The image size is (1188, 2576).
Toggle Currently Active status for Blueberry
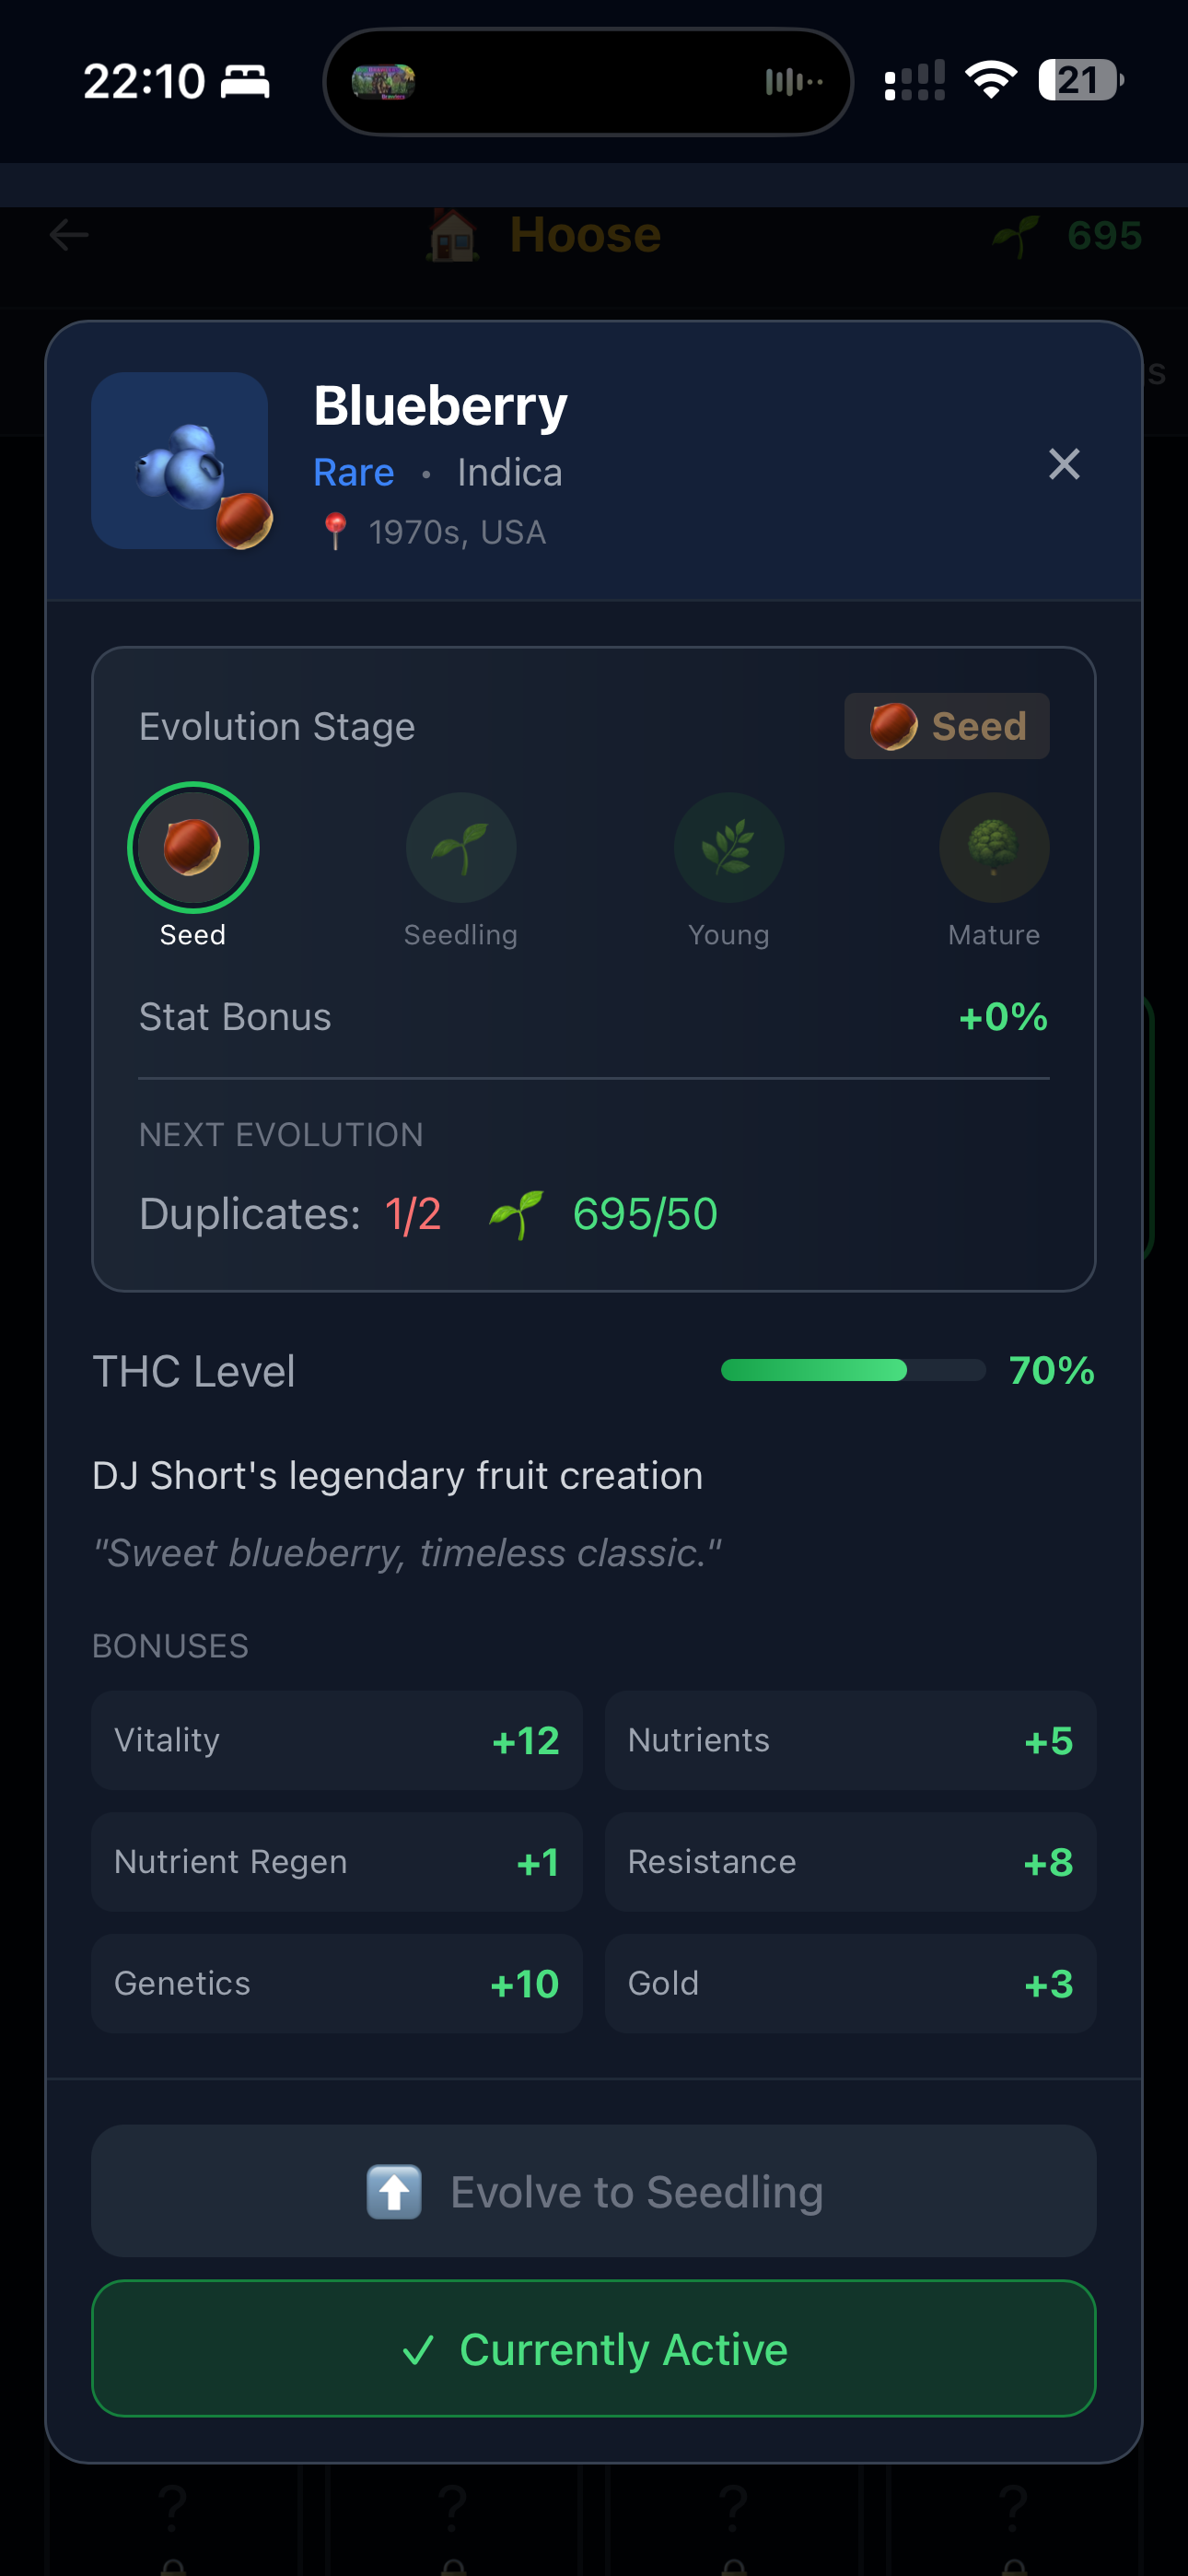coord(594,2349)
